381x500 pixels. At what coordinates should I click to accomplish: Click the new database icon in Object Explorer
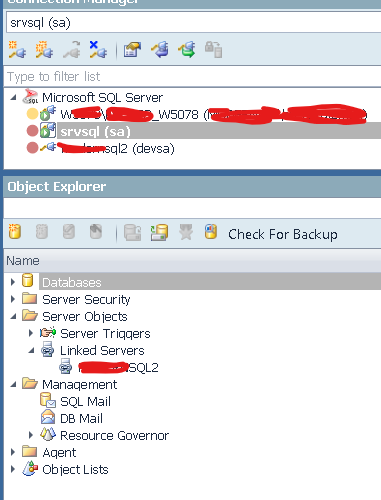tap(15, 232)
